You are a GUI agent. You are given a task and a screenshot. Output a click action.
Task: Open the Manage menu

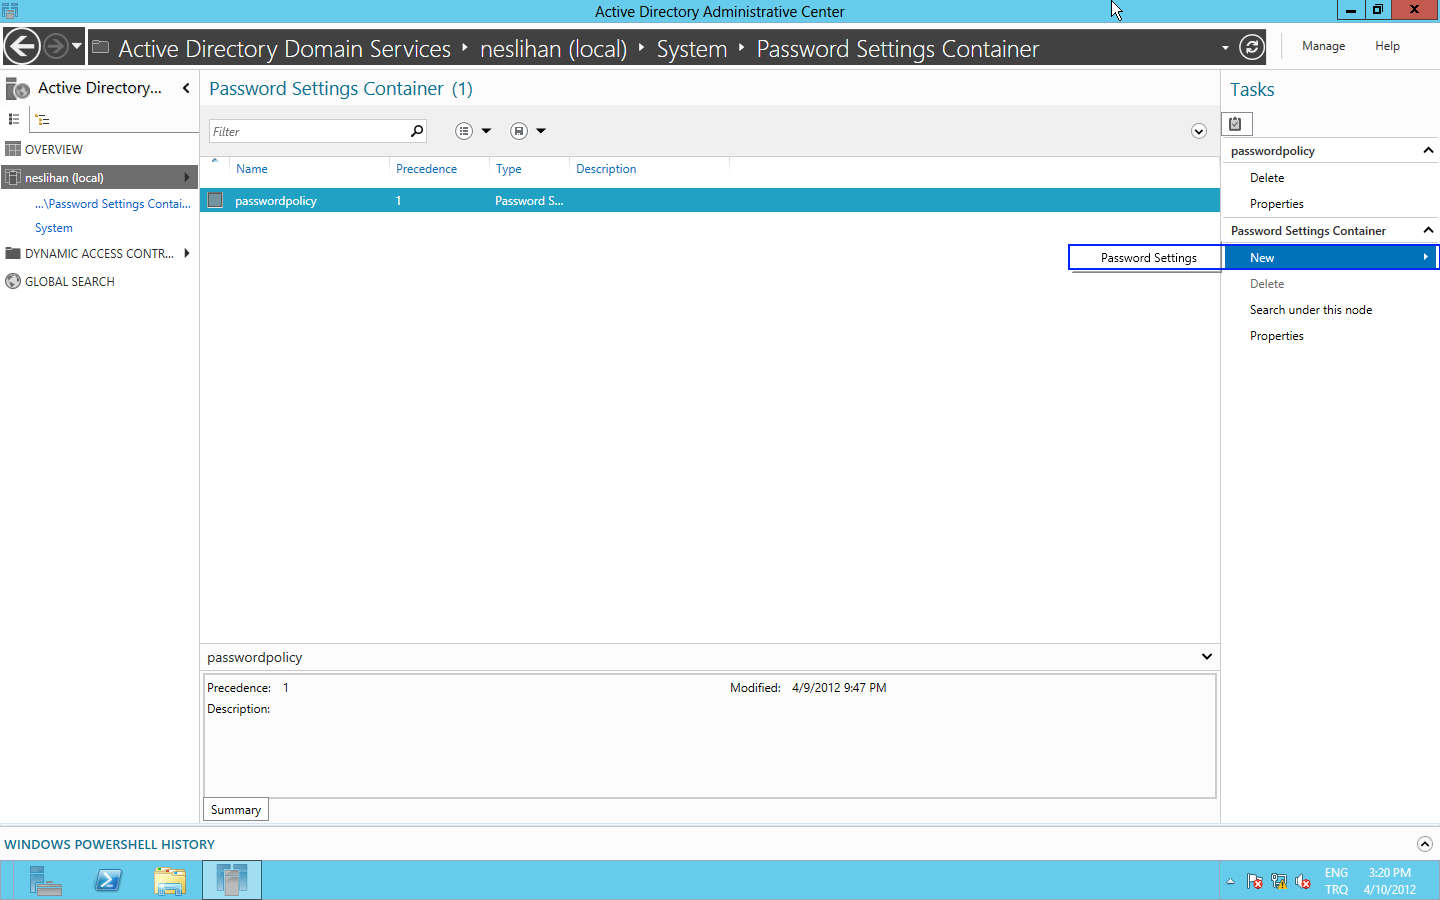(x=1323, y=46)
